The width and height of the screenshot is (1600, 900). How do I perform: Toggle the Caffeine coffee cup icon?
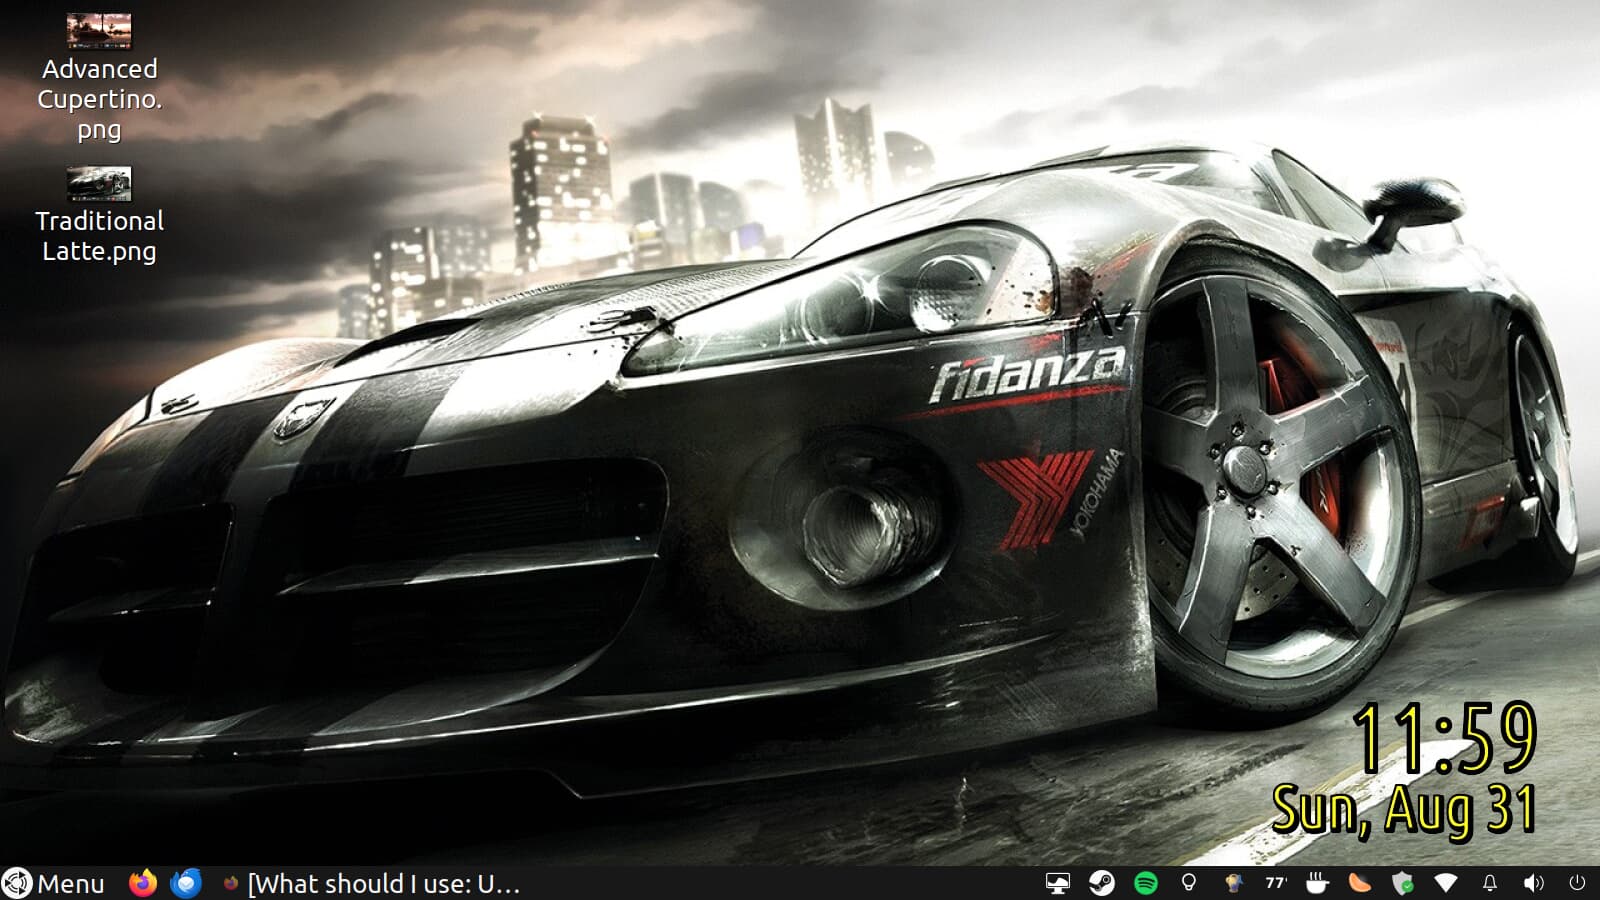pyautogui.click(x=1317, y=883)
